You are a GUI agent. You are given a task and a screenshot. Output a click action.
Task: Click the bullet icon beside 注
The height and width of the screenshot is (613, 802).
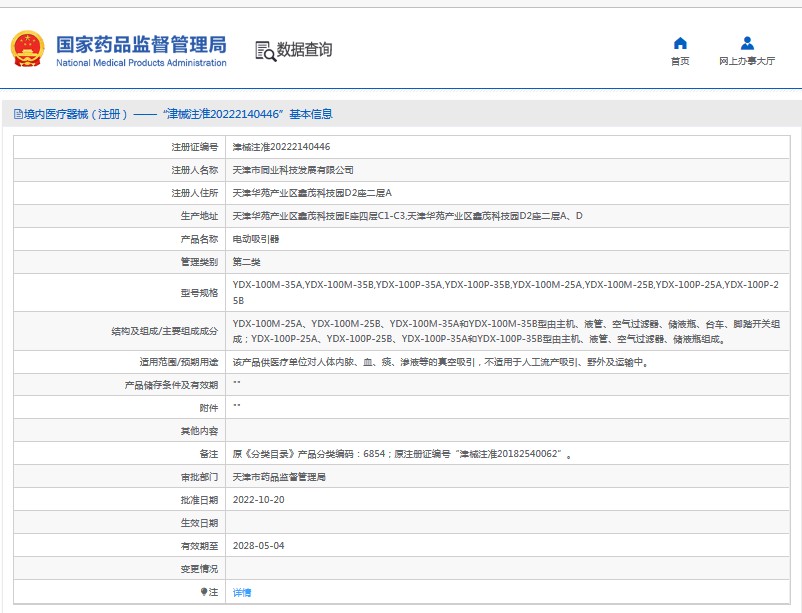coord(205,592)
